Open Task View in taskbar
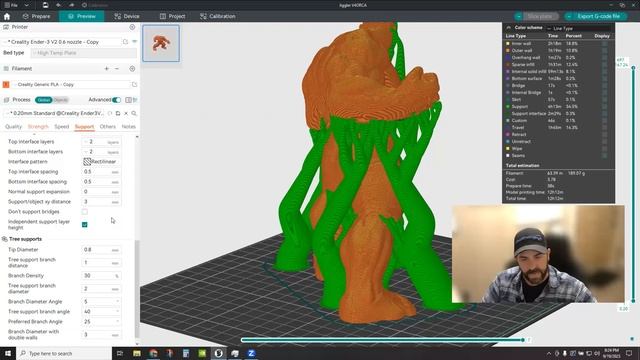The width and height of the screenshot is (640, 360). click(x=120, y=353)
